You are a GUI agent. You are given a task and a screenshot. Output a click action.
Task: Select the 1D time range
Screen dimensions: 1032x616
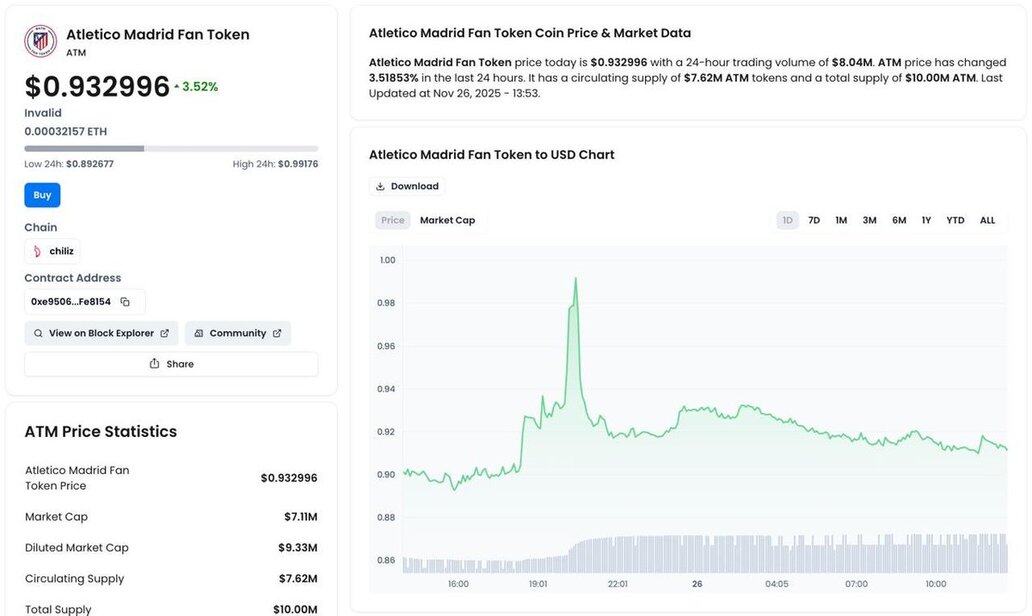(787, 220)
